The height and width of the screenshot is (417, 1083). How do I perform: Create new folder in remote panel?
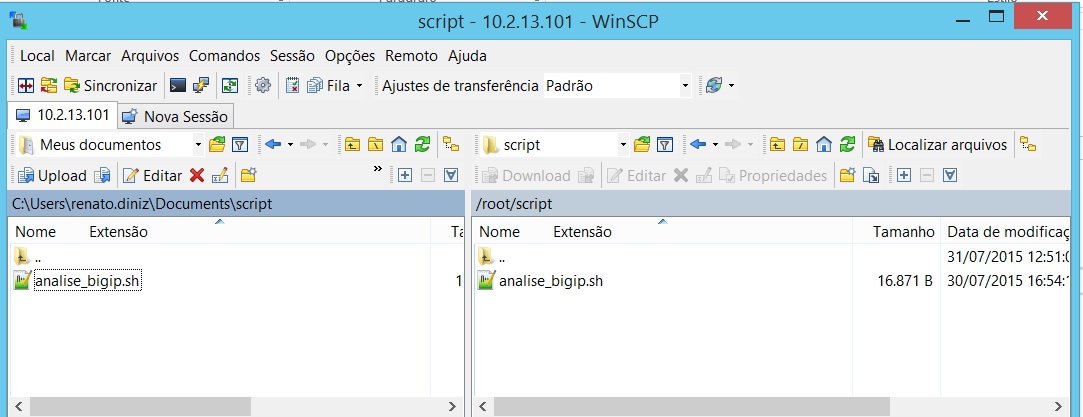point(847,176)
